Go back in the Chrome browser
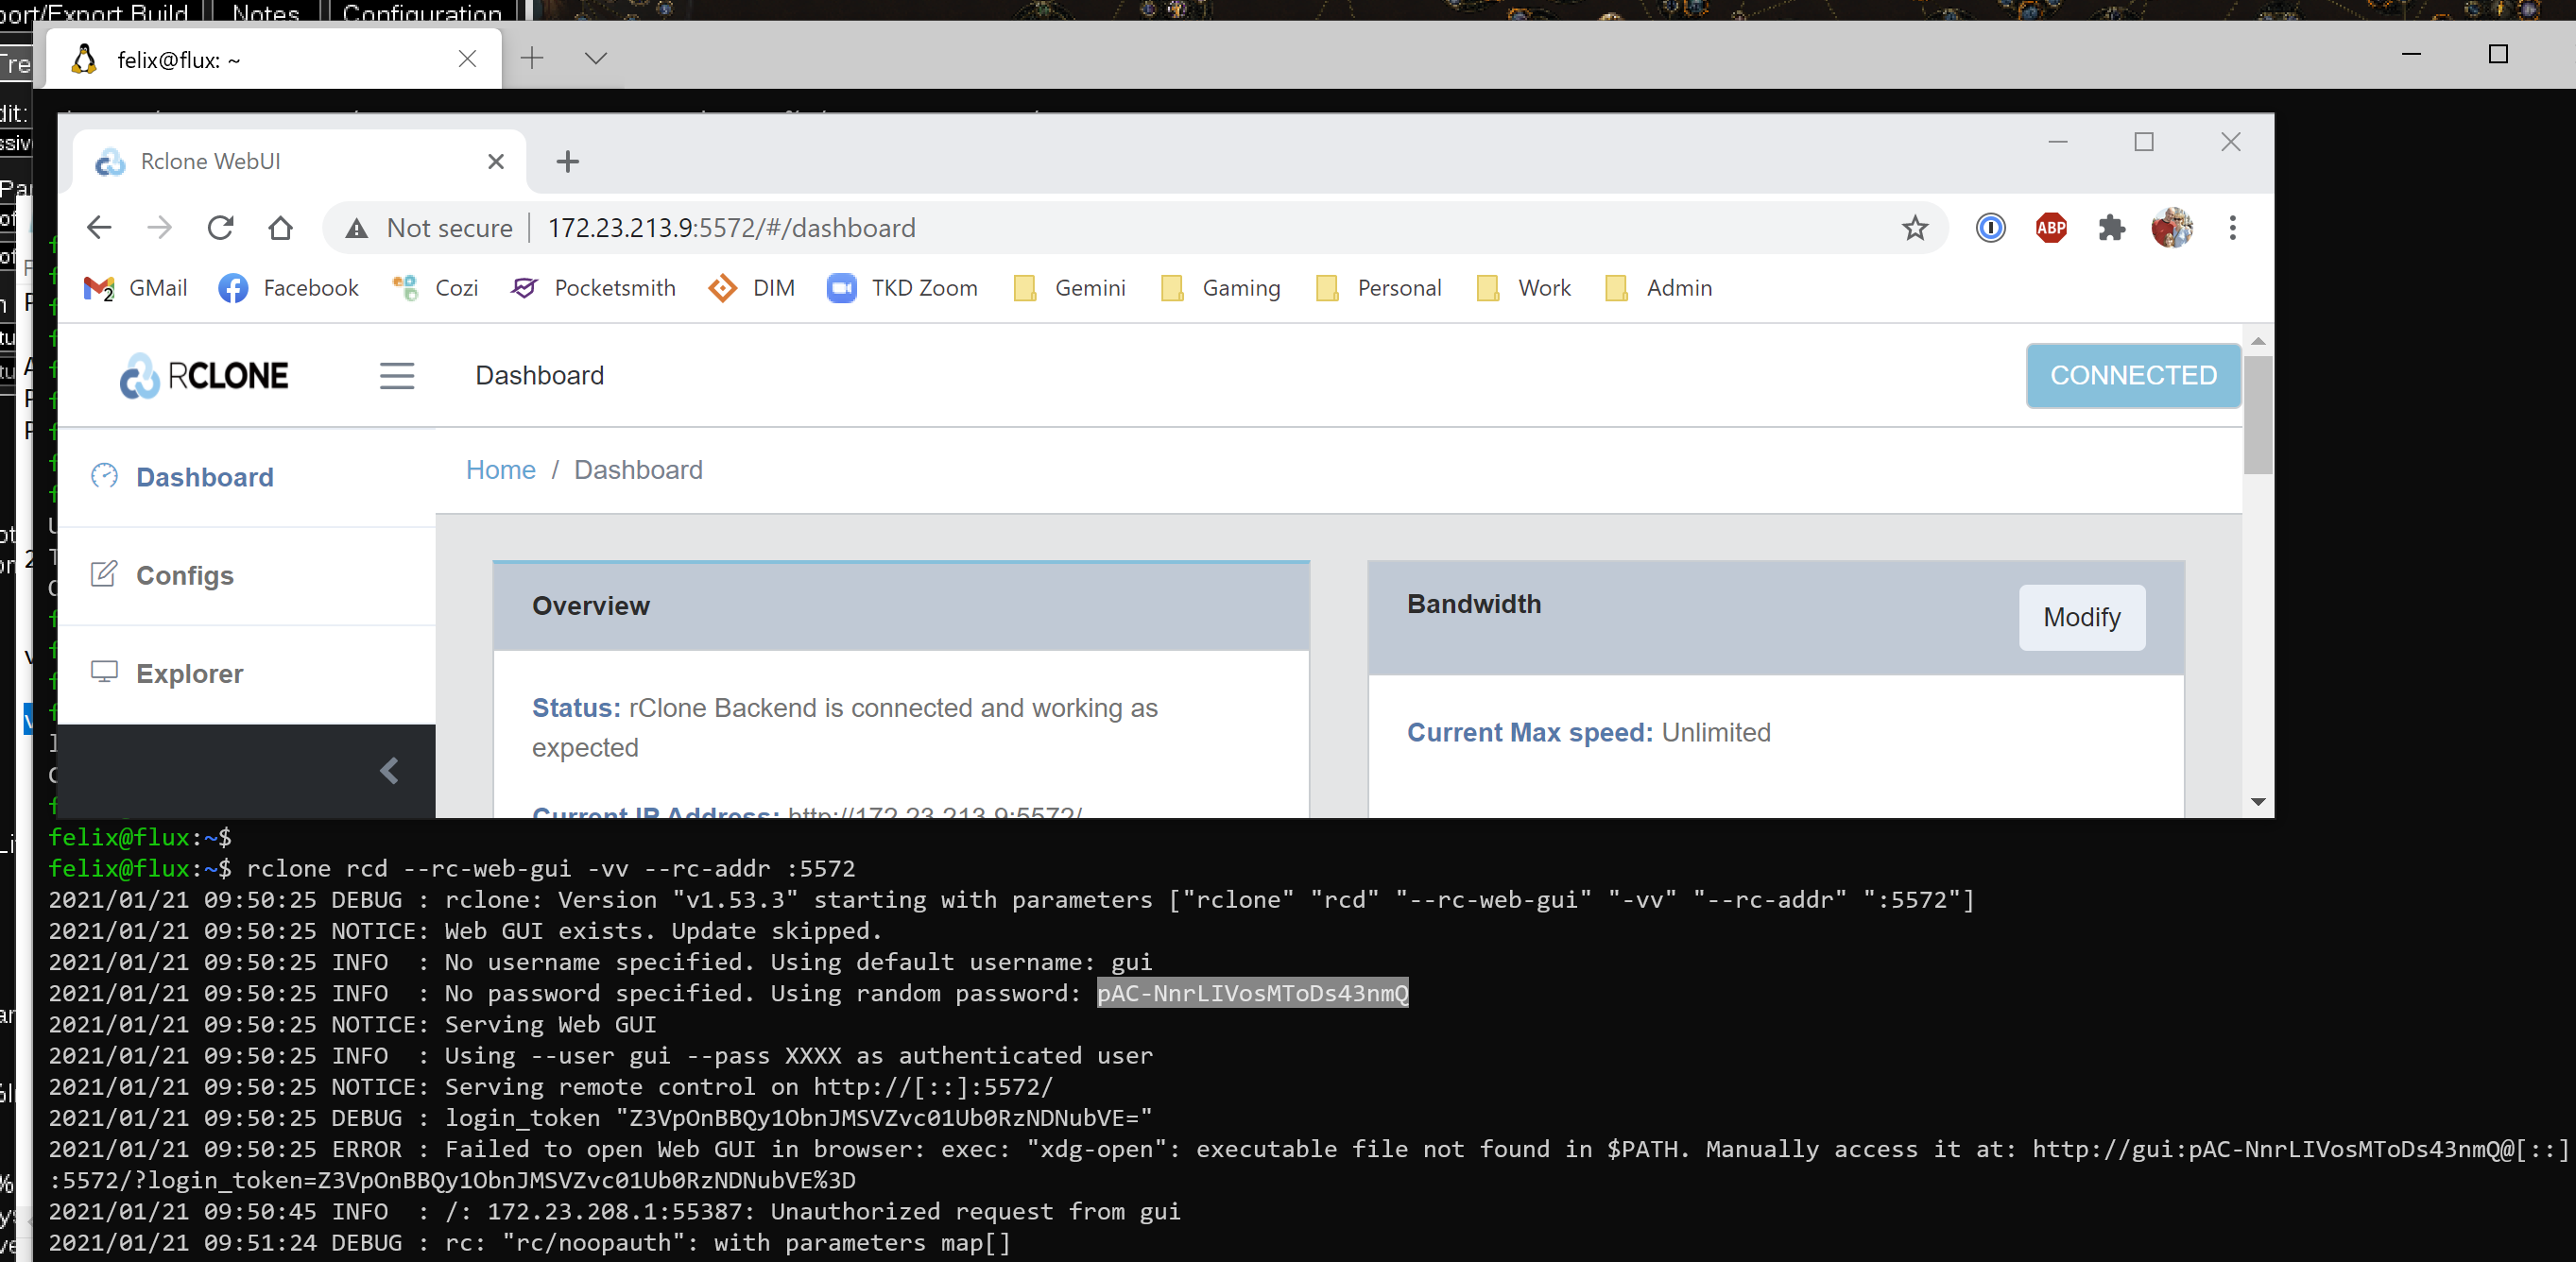This screenshot has height=1262, width=2576. point(99,228)
